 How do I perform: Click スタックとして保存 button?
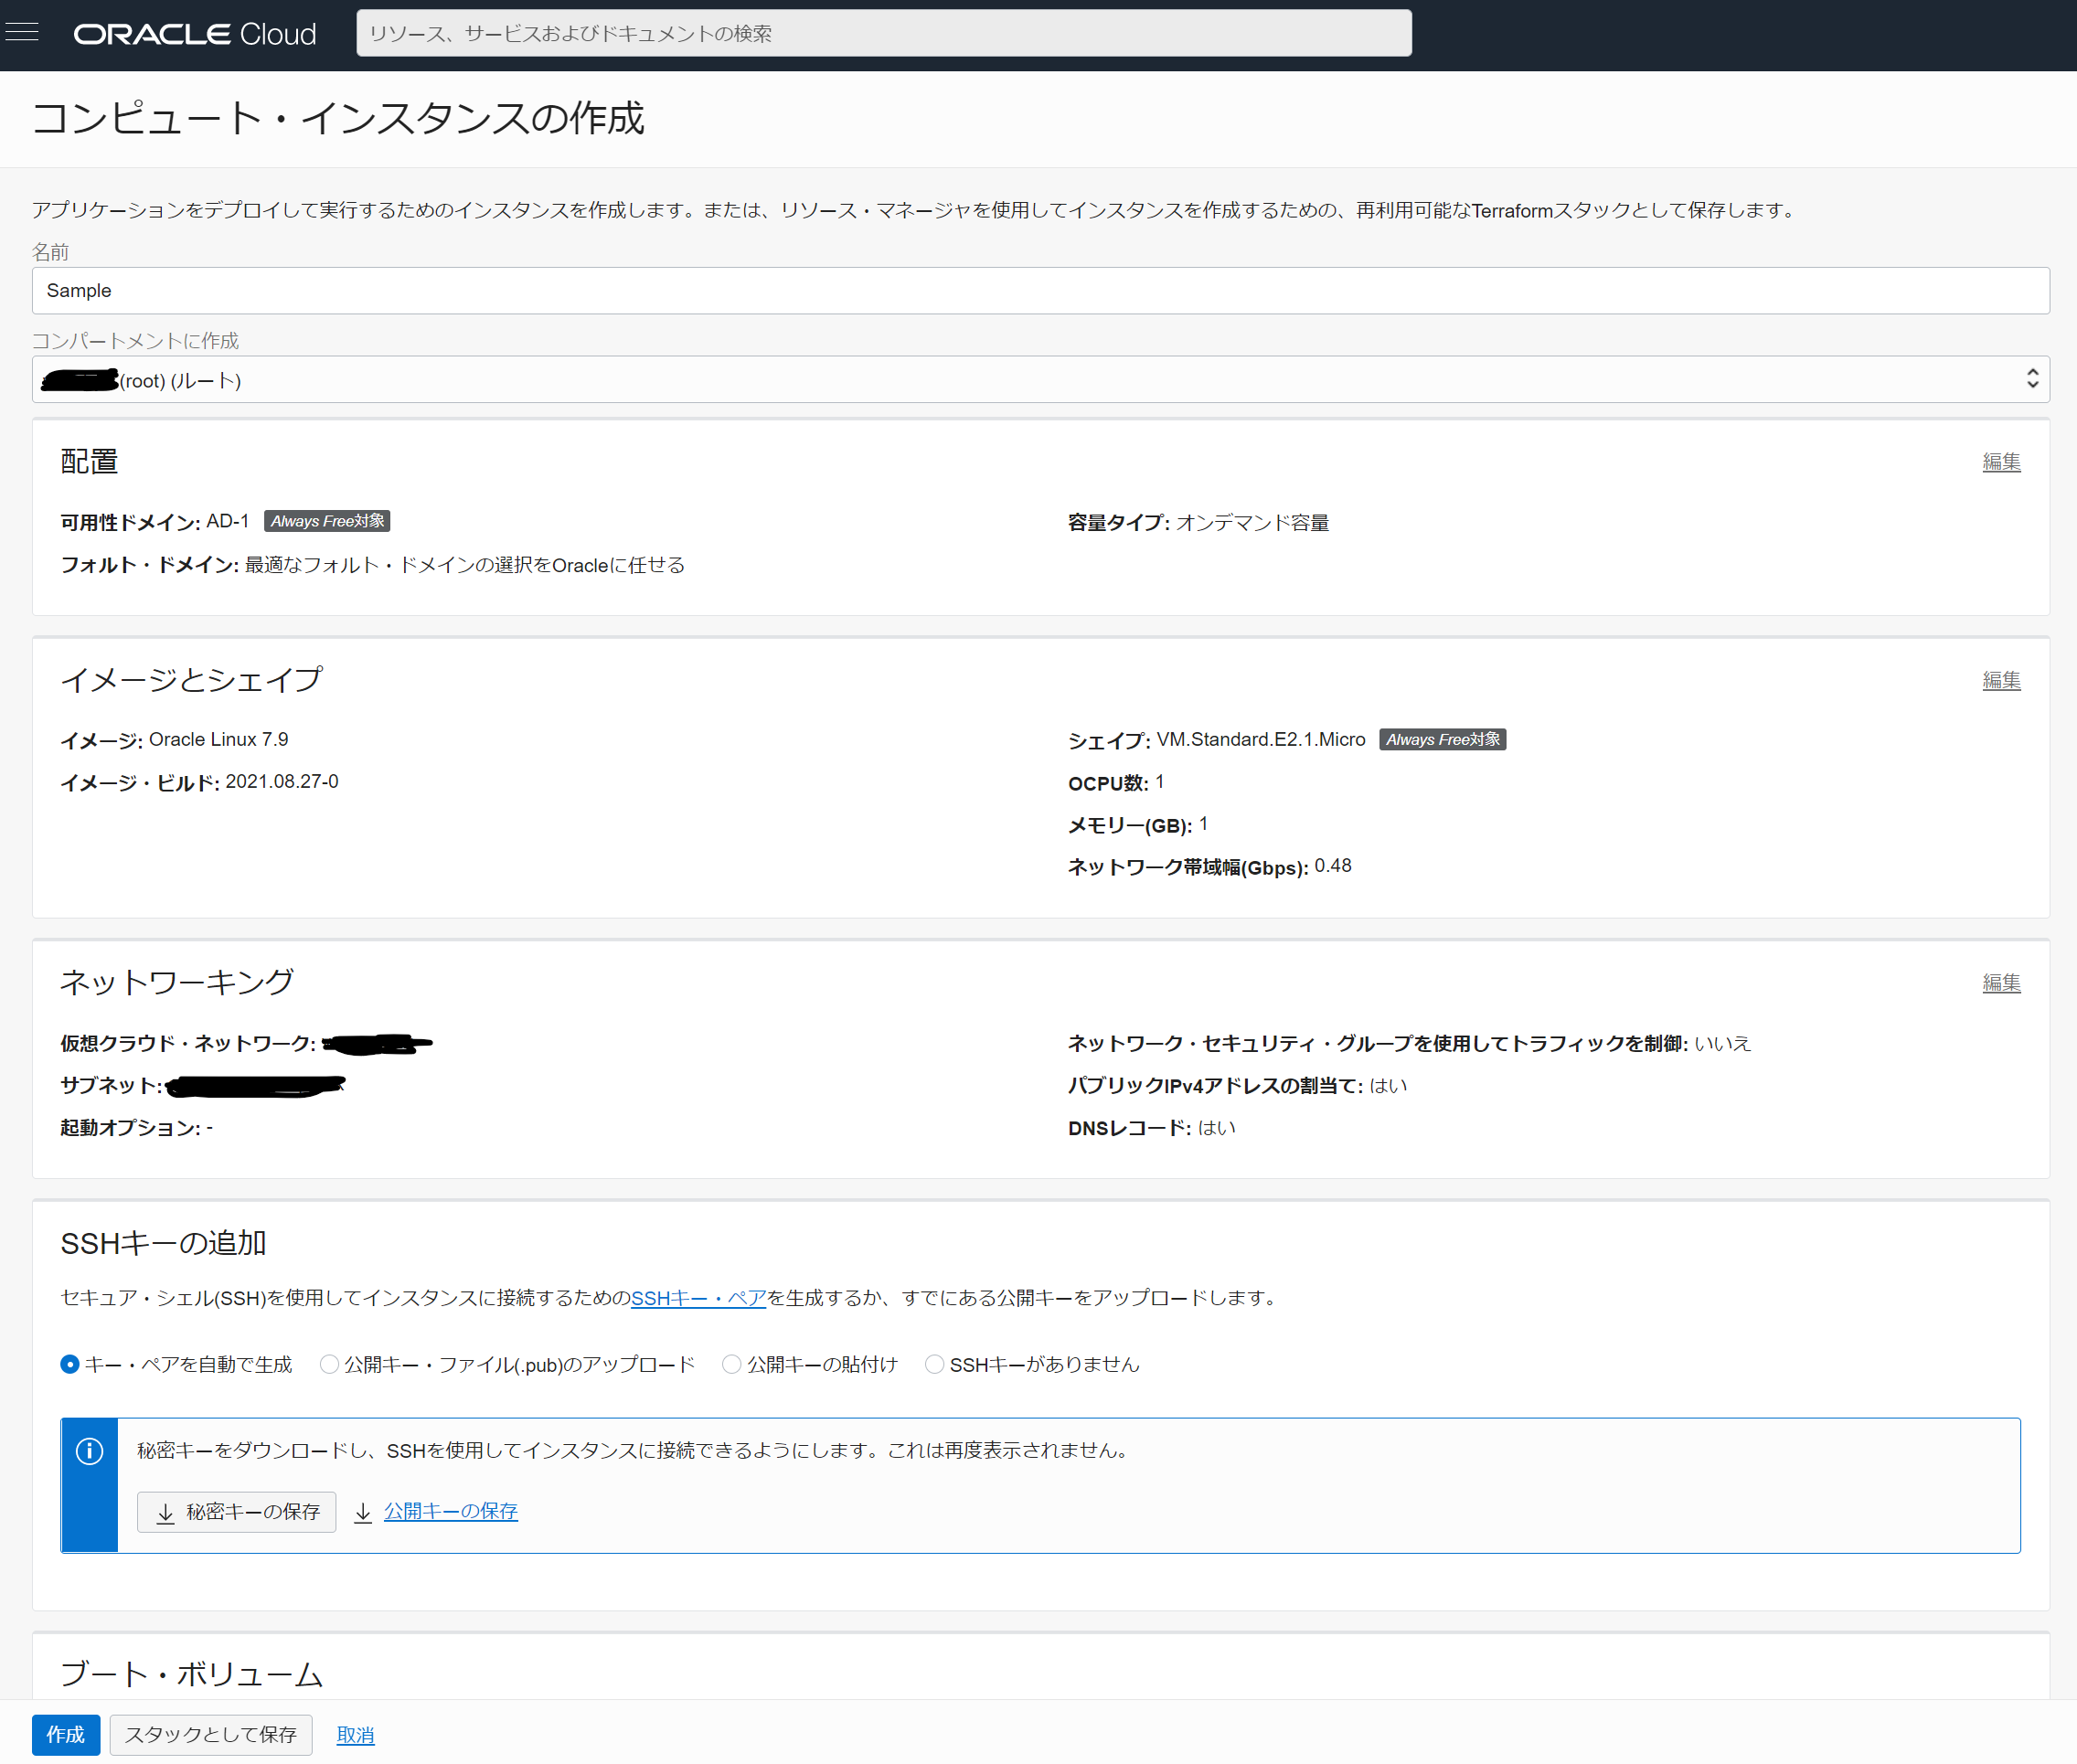click(x=210, y=1734)
